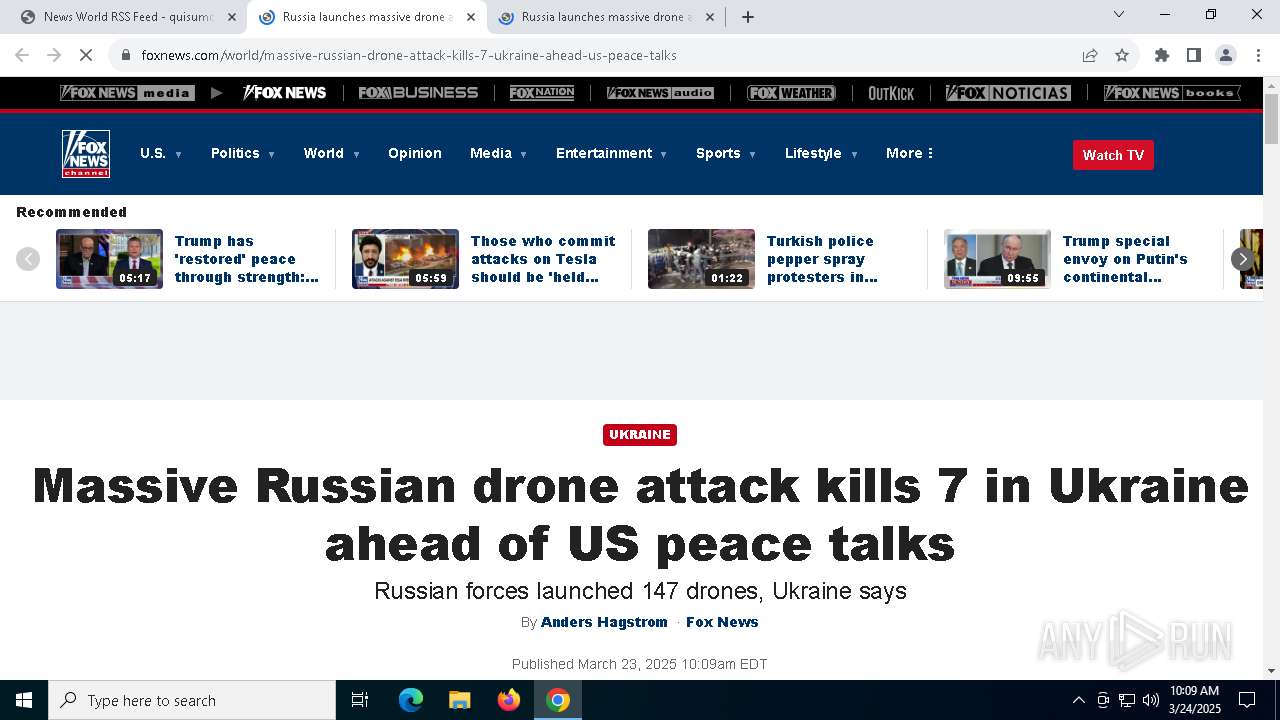
Task: Open Fox News Media network link
Action: [126, 93]
